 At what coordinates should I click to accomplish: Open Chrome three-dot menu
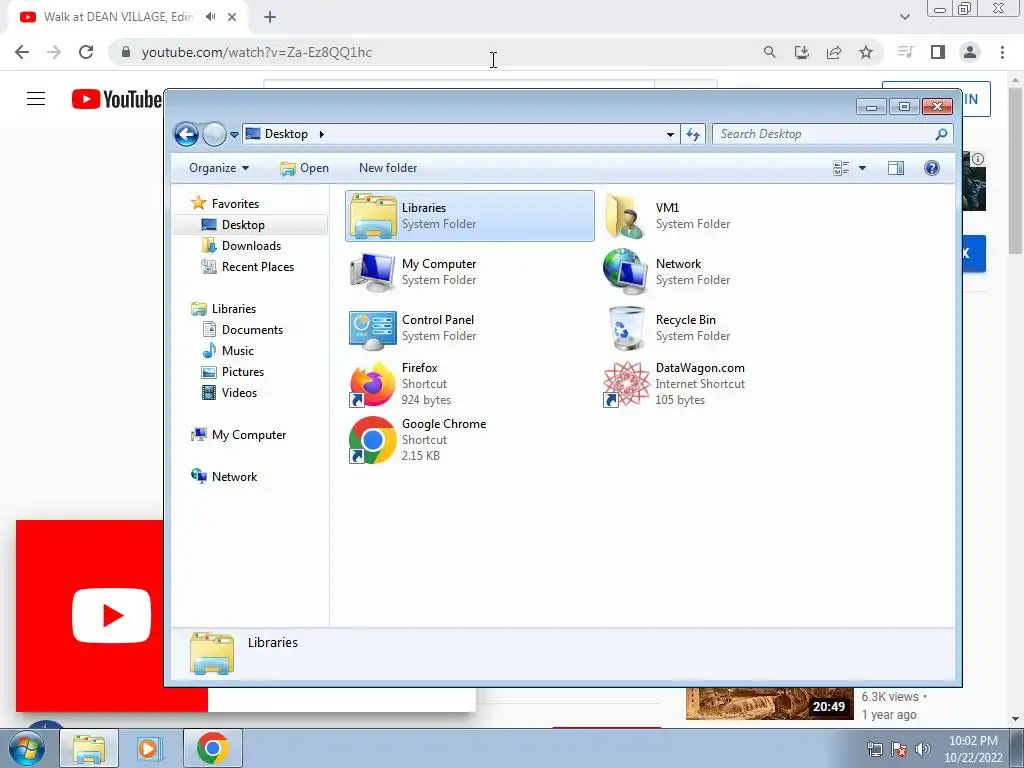tap(1002, 52)
